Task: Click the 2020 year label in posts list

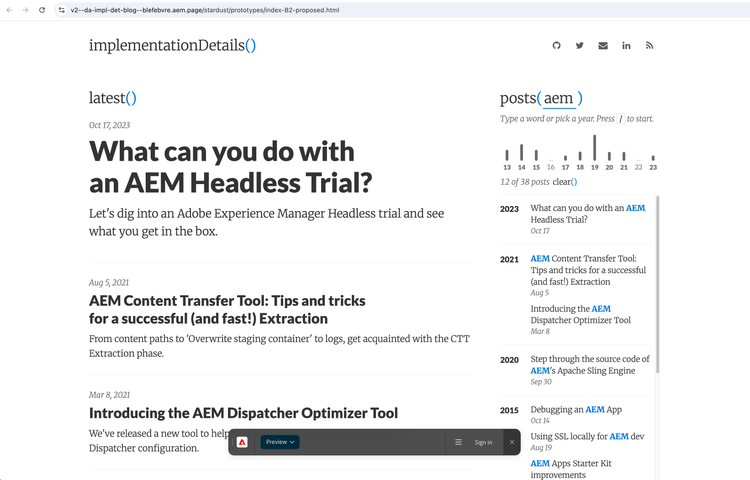Action: (x=509, y=360)
